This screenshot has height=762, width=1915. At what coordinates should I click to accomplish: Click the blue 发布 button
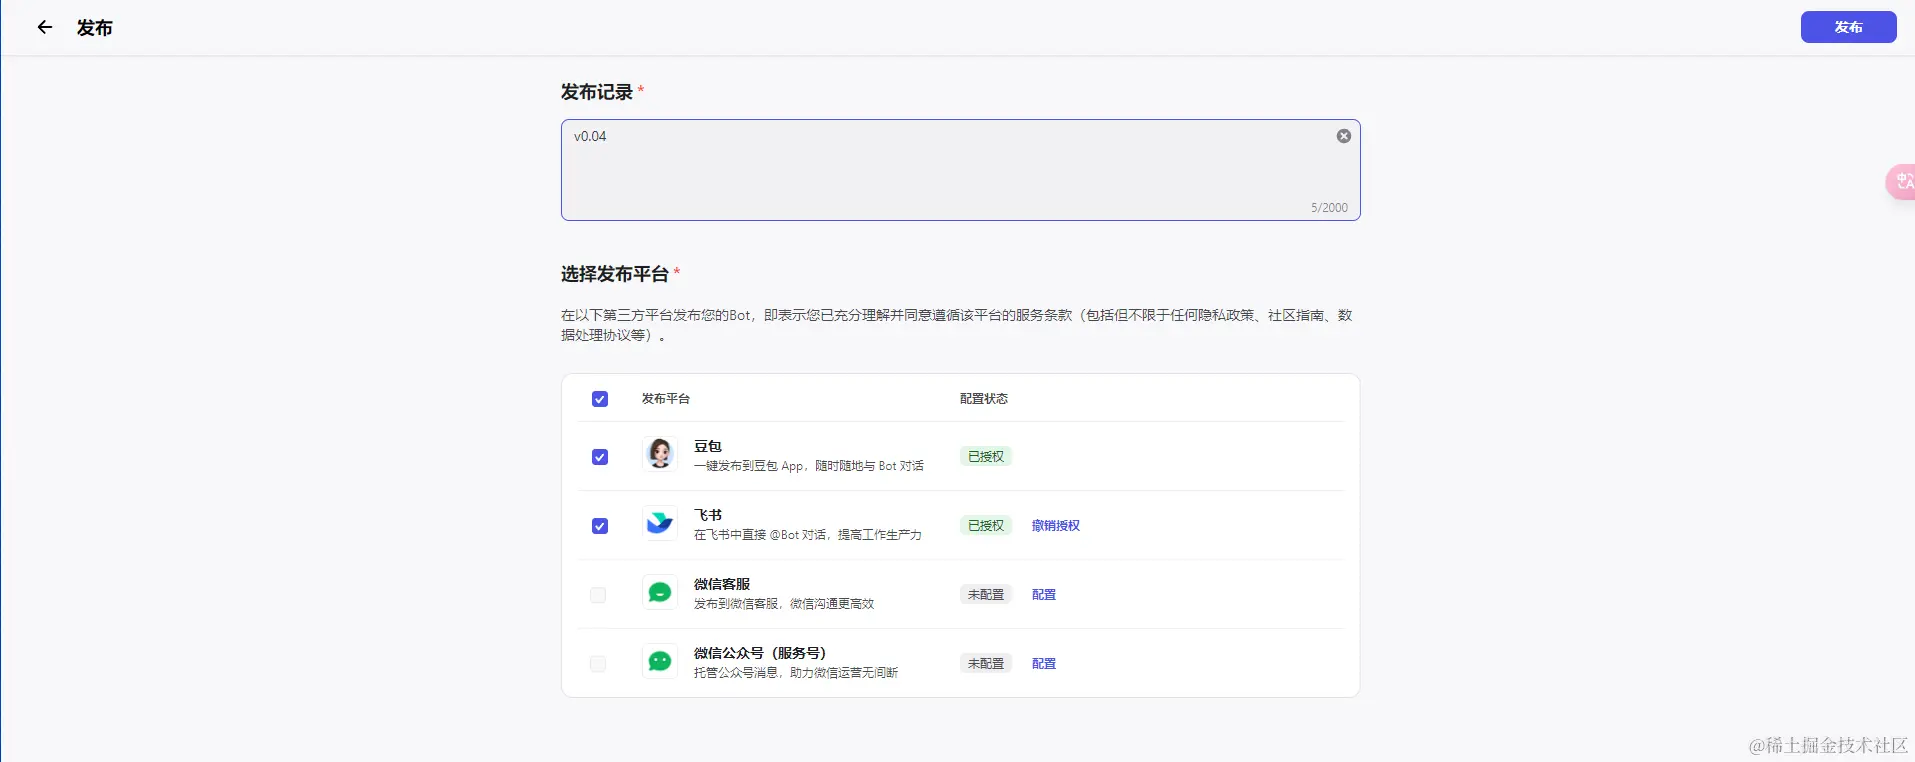tap(1848, 27)
